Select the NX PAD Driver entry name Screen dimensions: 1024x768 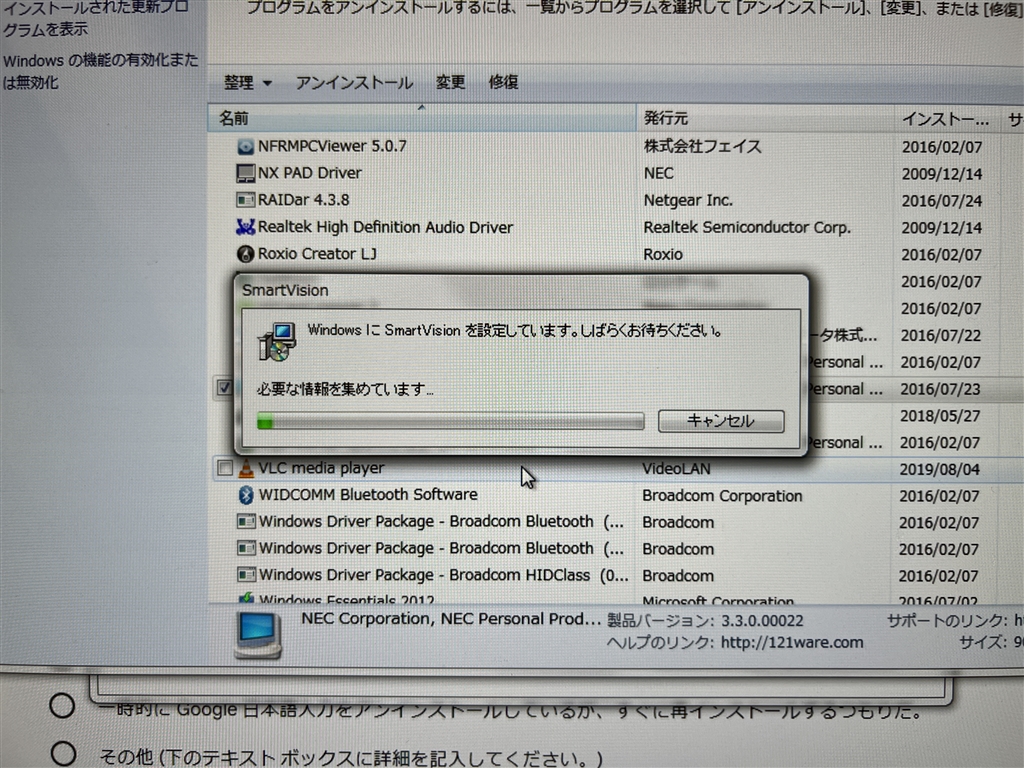tap(310, 173)
